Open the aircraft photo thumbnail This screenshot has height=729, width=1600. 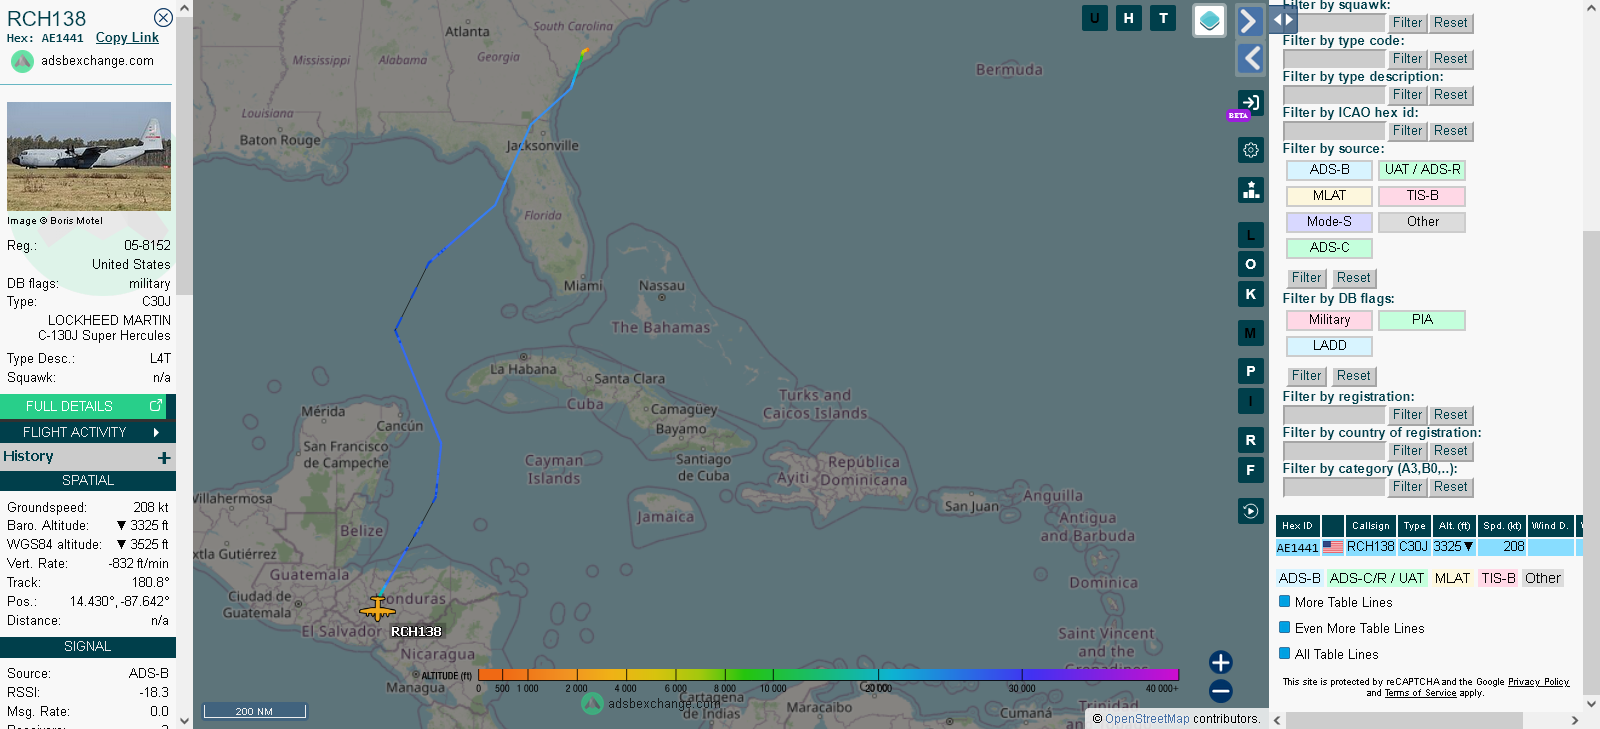coord(89,156)
